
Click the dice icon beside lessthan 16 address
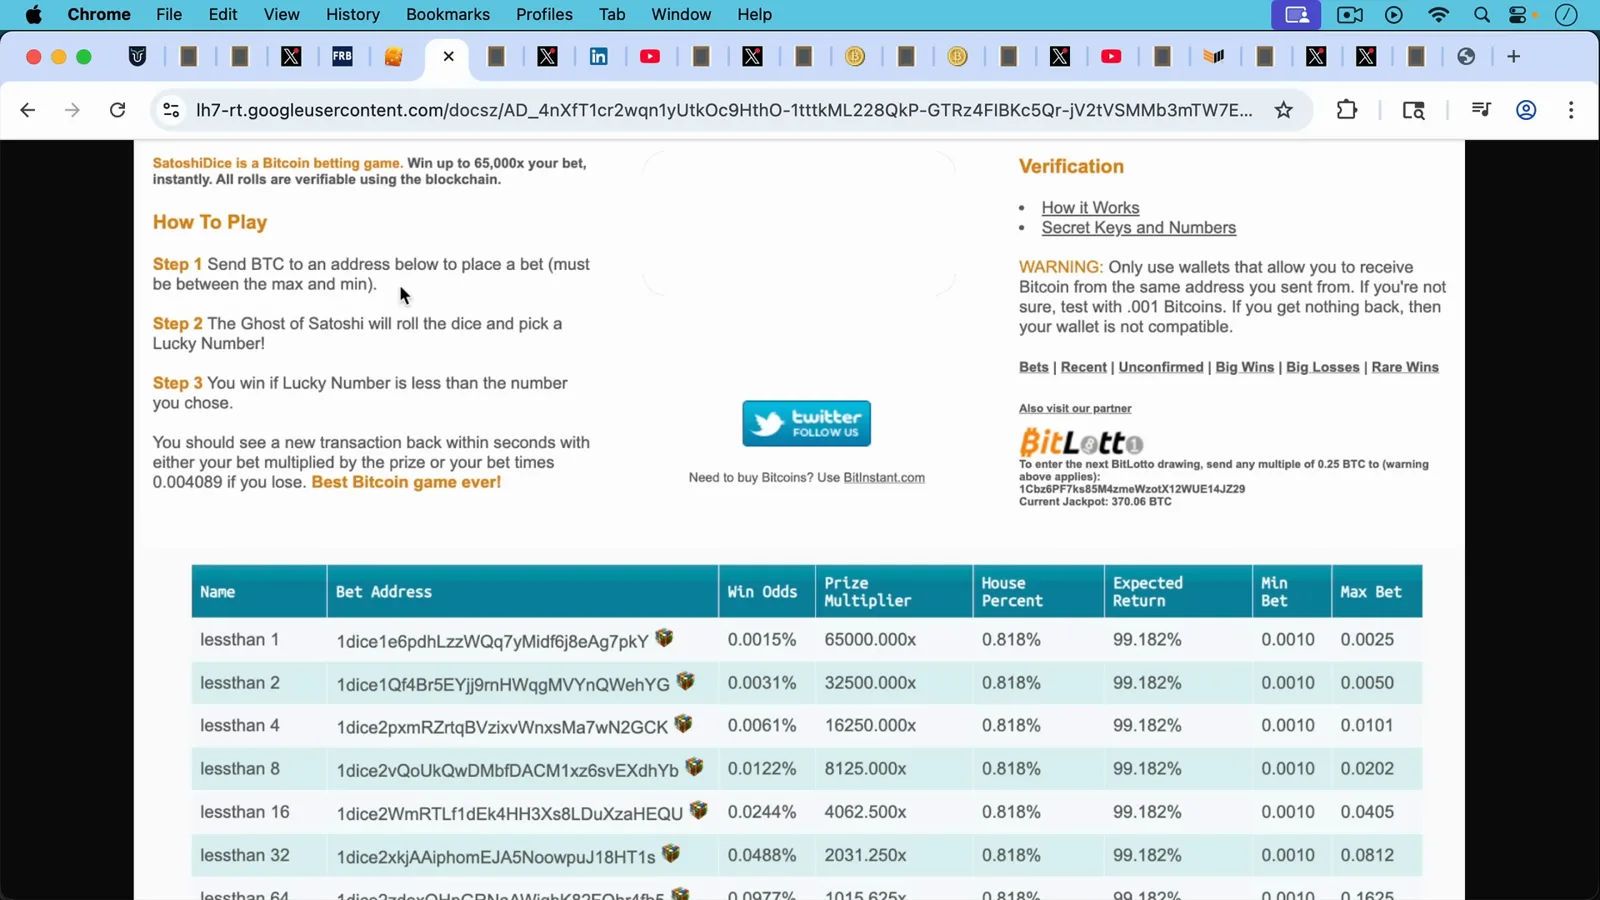[698, 810]
